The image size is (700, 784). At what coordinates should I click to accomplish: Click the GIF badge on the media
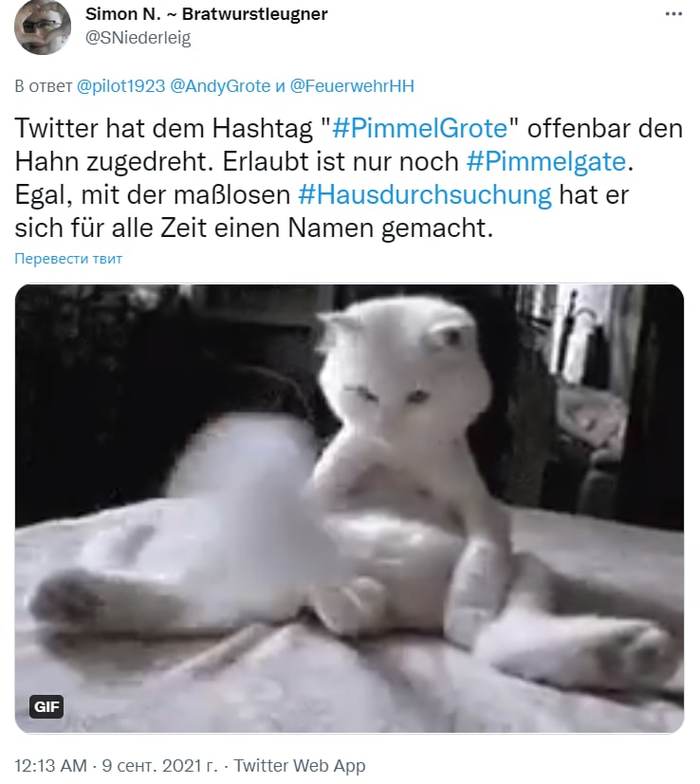(x=46, y=706)
